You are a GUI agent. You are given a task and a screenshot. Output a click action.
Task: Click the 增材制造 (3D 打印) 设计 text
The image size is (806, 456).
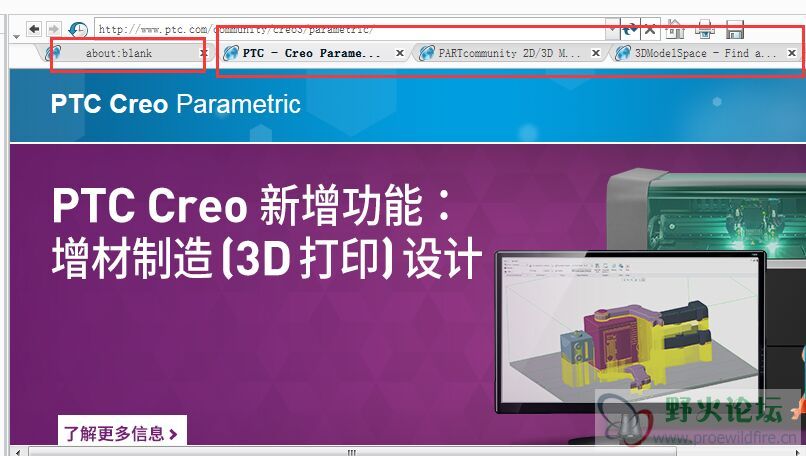pos(267,258)
